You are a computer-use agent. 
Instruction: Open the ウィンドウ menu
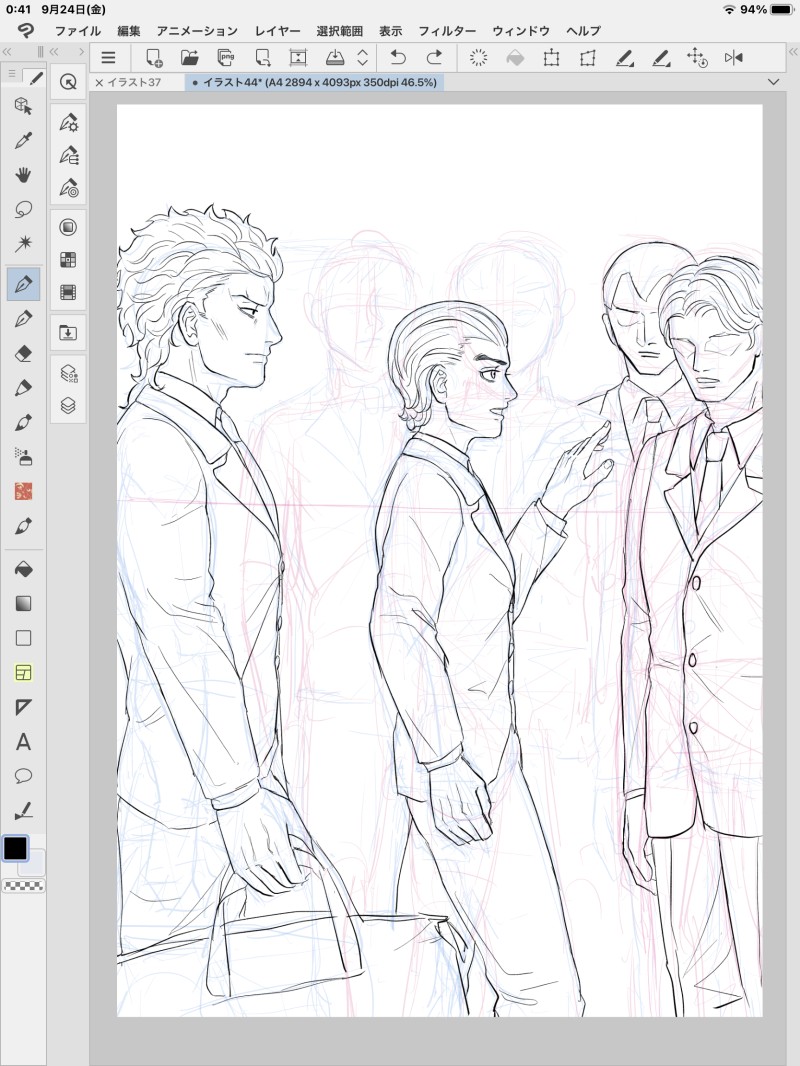click(521, 31)
